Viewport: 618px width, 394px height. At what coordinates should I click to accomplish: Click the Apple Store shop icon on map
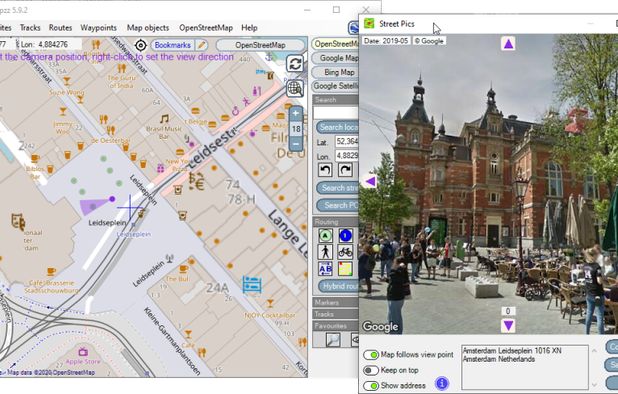click(x=83, y=351)
